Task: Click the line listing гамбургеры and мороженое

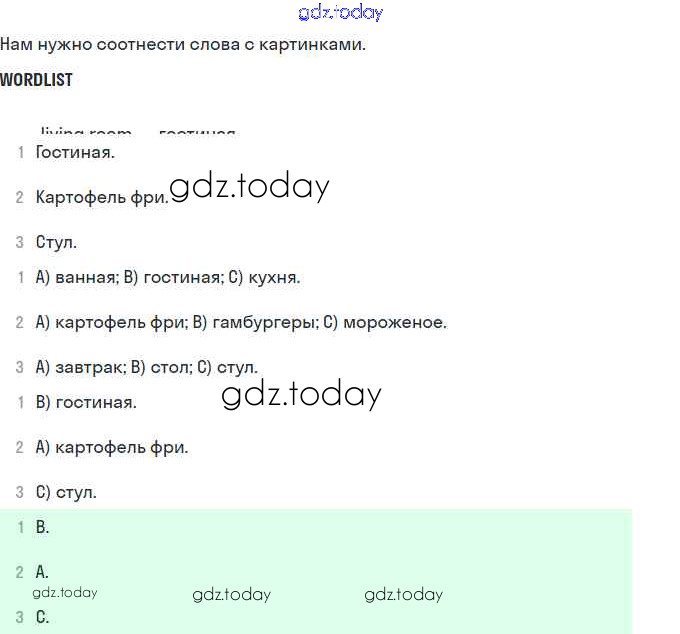Action: 240,323
